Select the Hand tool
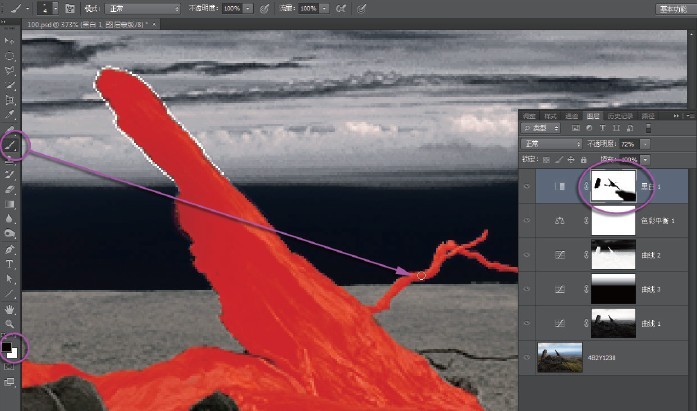697x411 pixels. coord(10,309)
